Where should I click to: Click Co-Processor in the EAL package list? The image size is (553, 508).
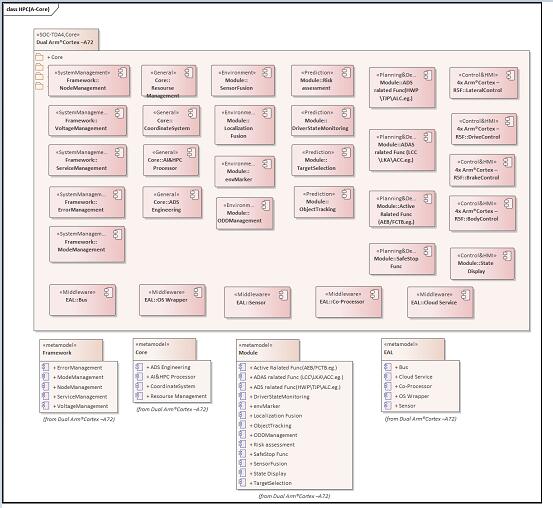(415, 386)
